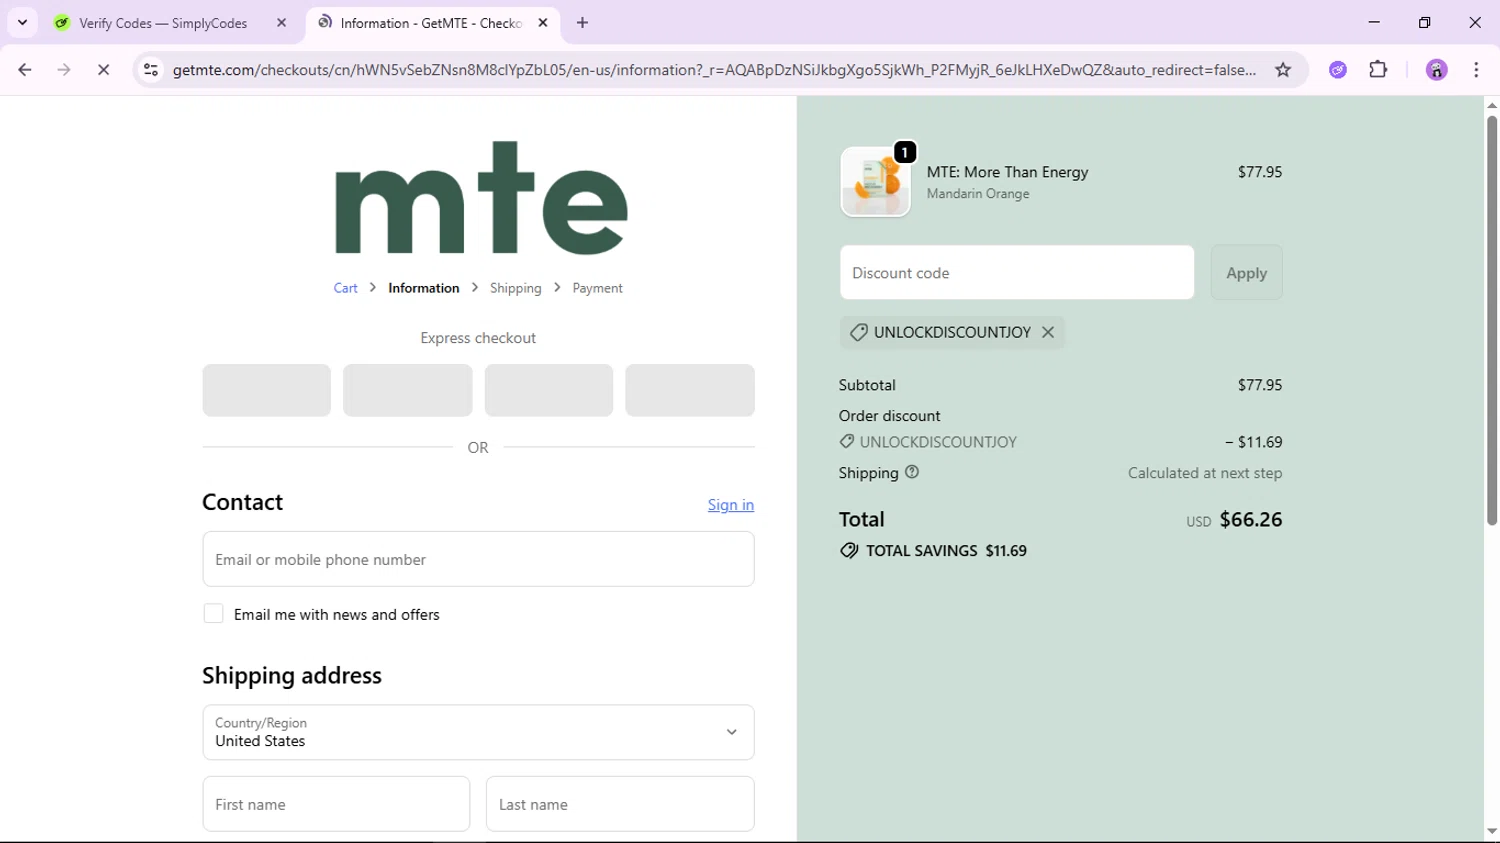
Task: Close the GetMTE checkout tab
Action: click(543, 22)
